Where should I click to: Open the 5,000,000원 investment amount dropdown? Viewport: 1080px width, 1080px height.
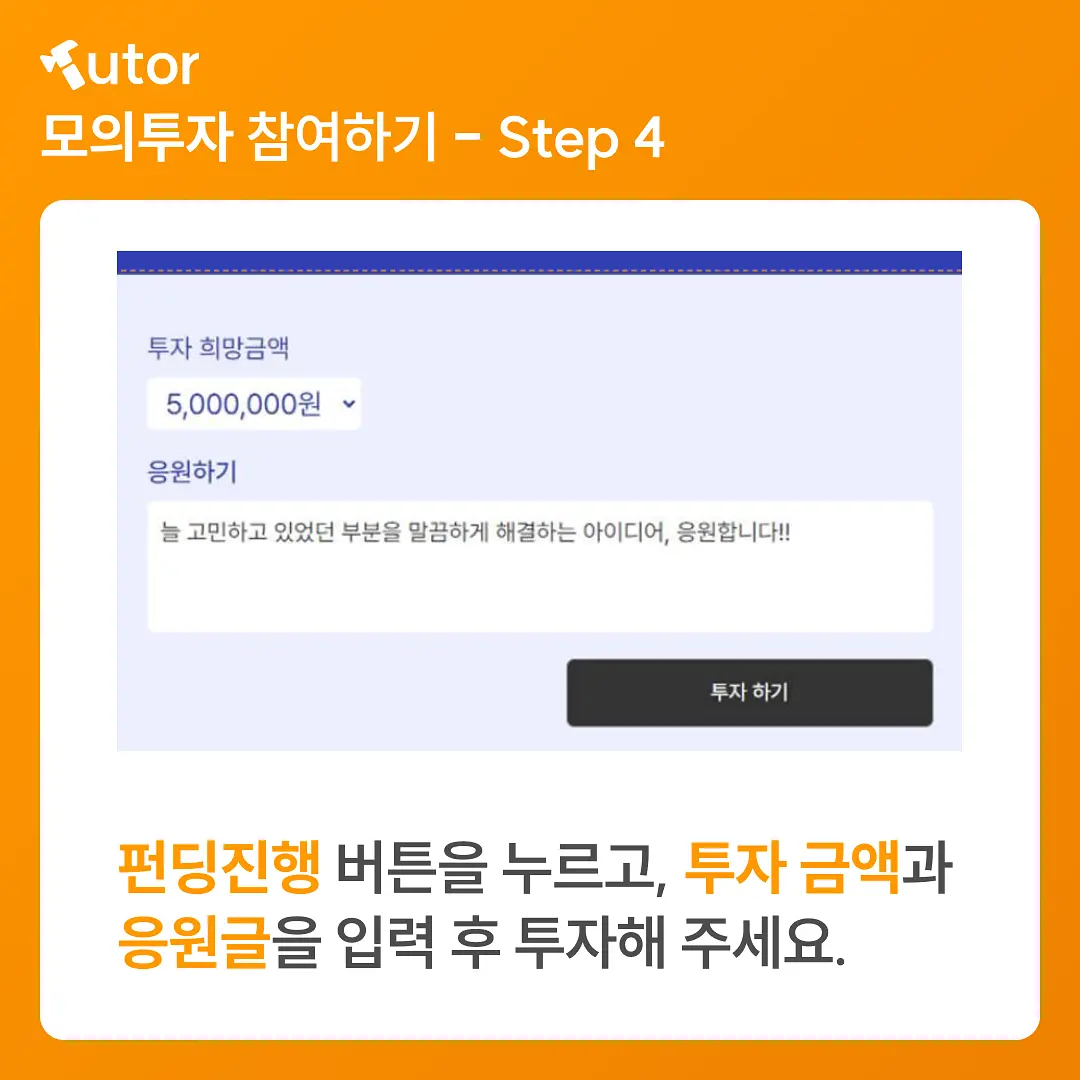click(254, 404)
